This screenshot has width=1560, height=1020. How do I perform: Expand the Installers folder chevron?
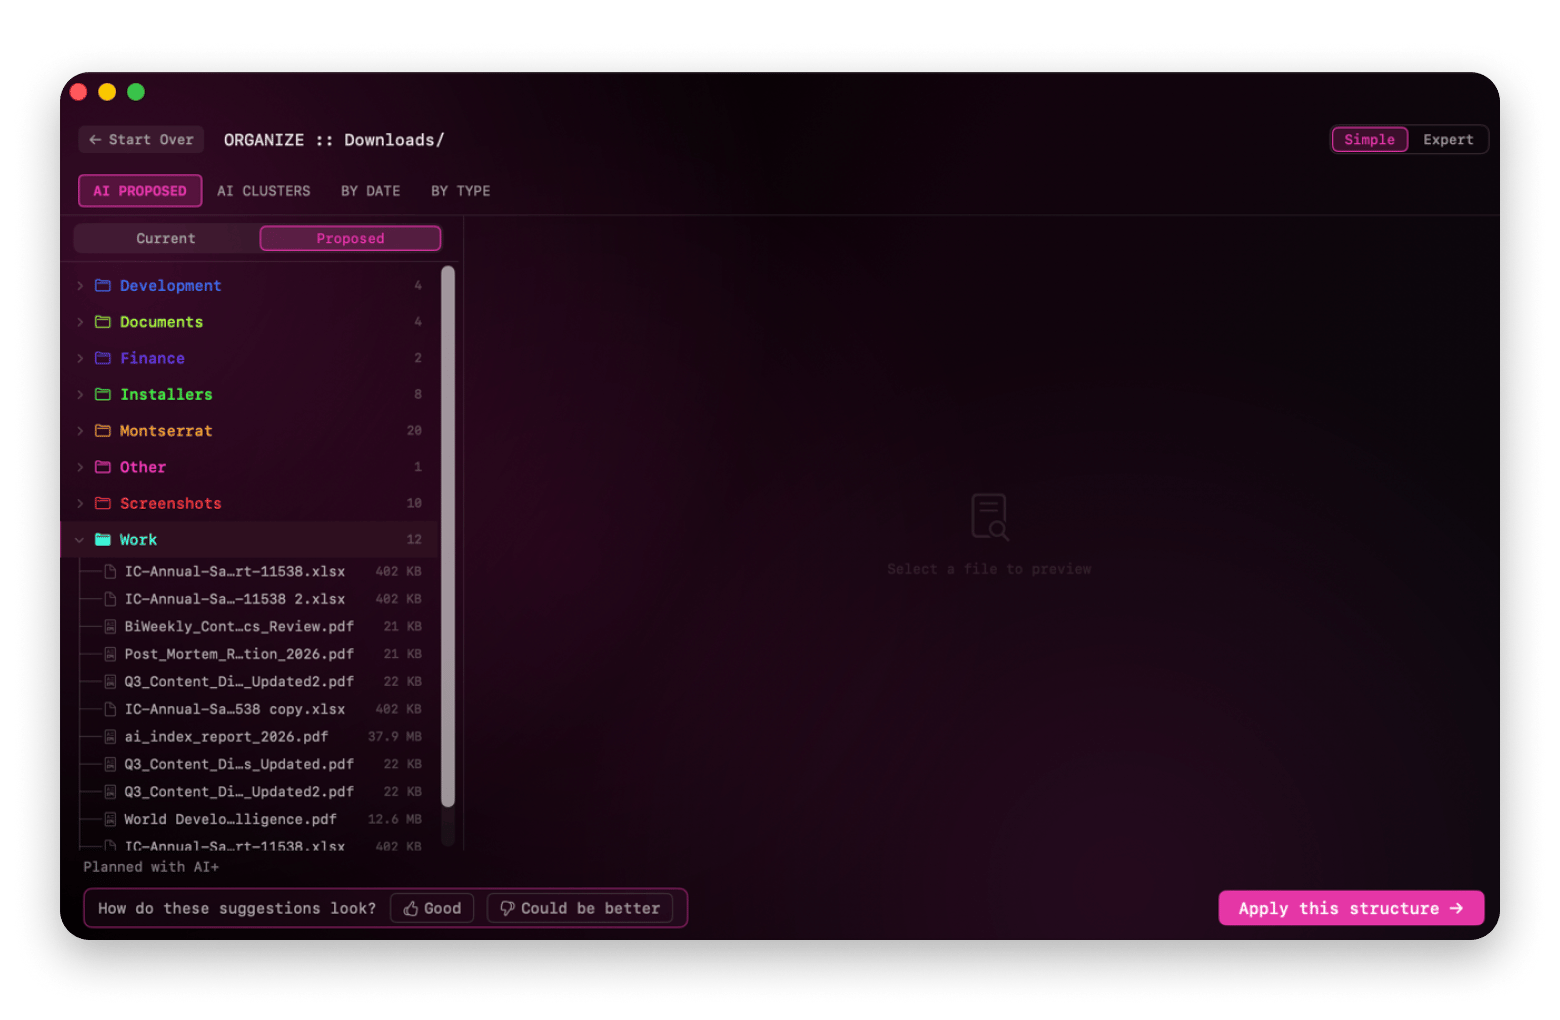click(80, 394)
